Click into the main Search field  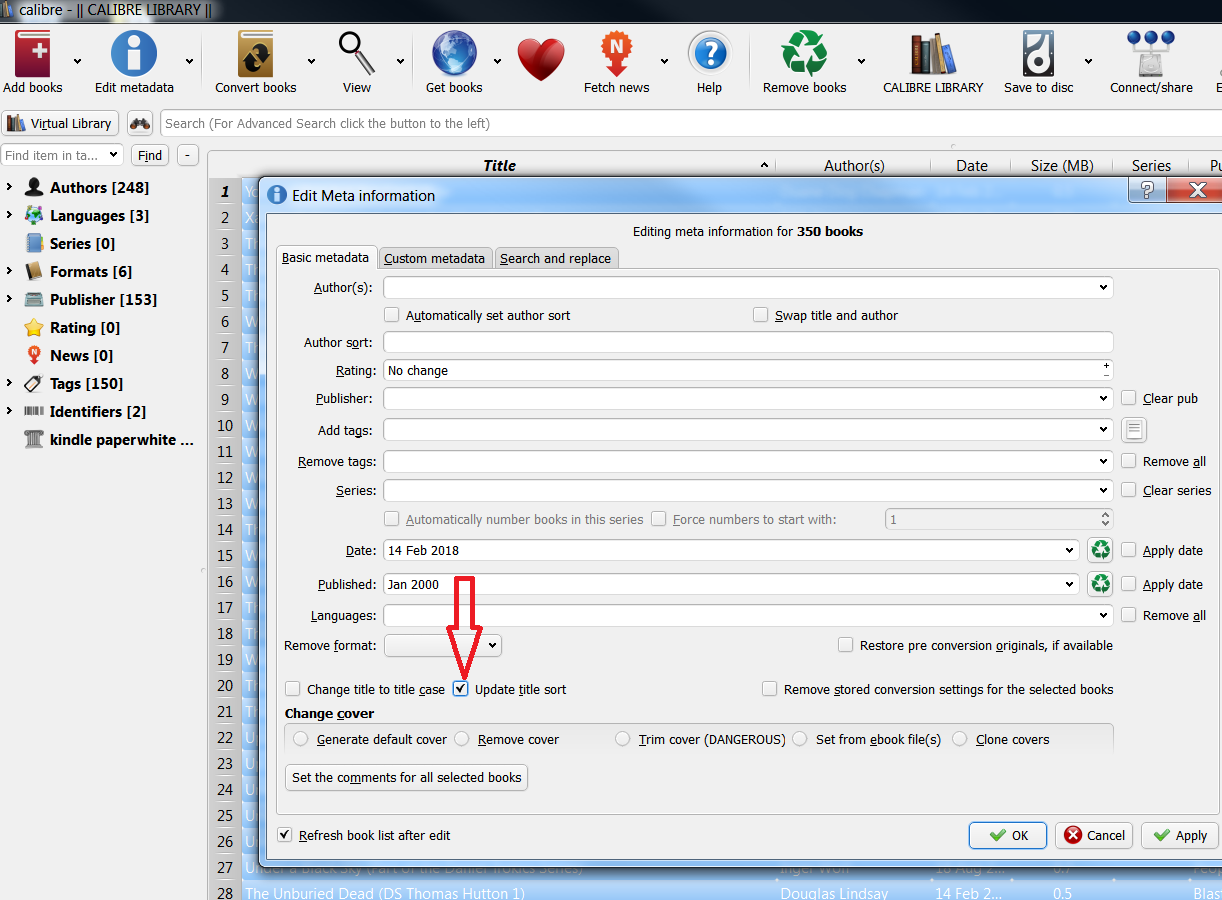690,123
